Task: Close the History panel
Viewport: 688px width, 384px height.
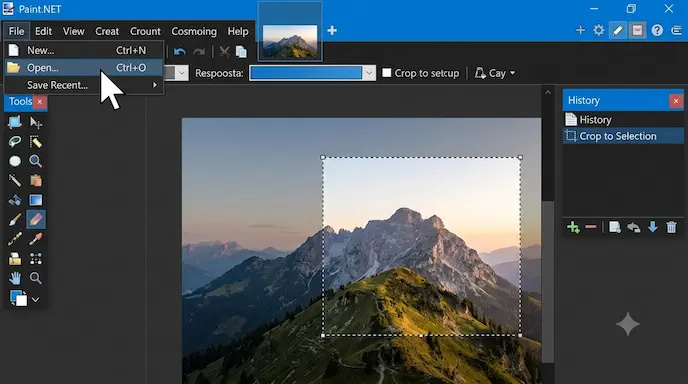Action: (x=676, y=101)
